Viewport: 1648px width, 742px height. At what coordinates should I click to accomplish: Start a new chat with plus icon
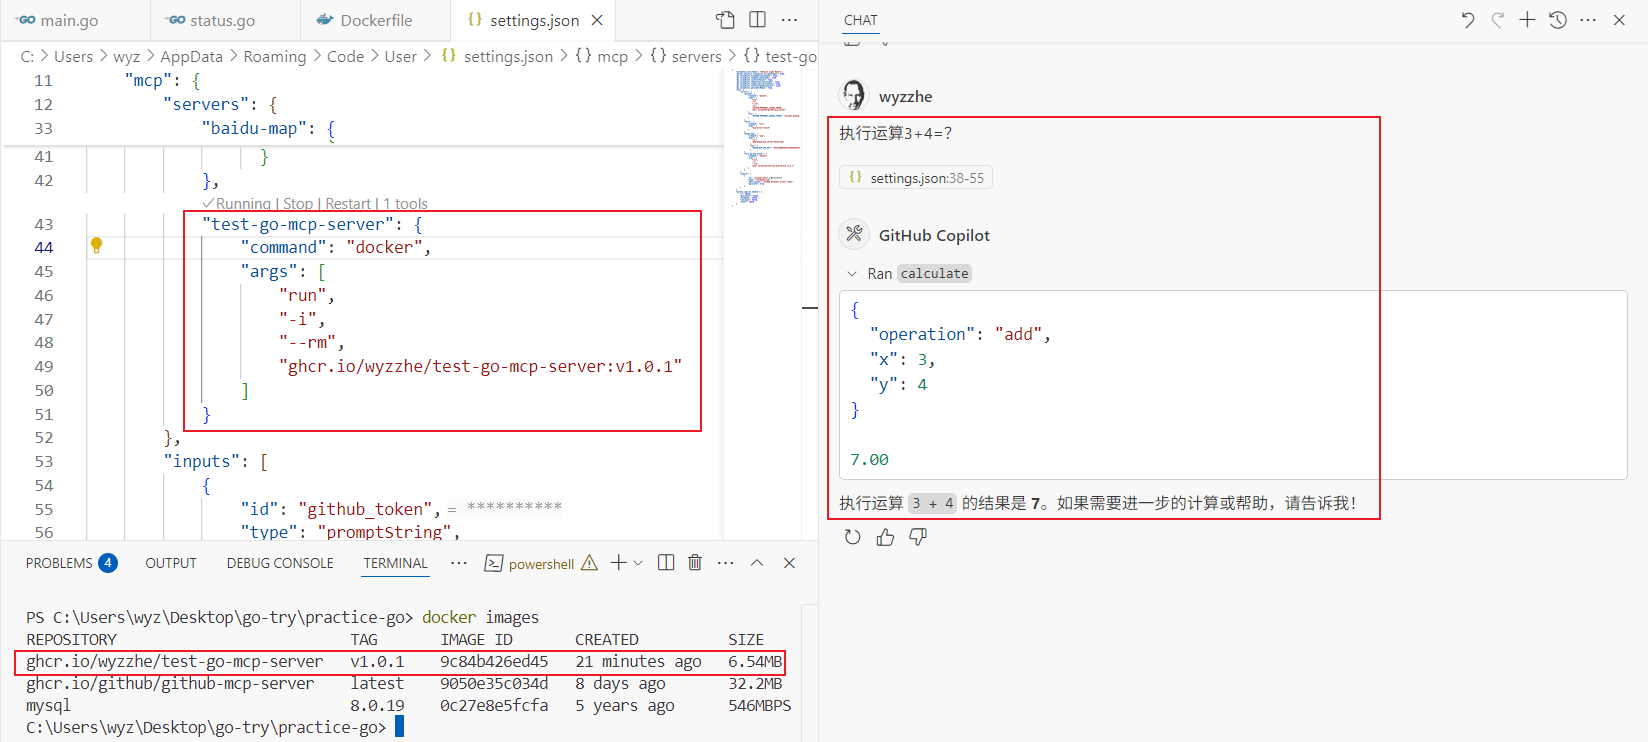tap(1527, 20)
